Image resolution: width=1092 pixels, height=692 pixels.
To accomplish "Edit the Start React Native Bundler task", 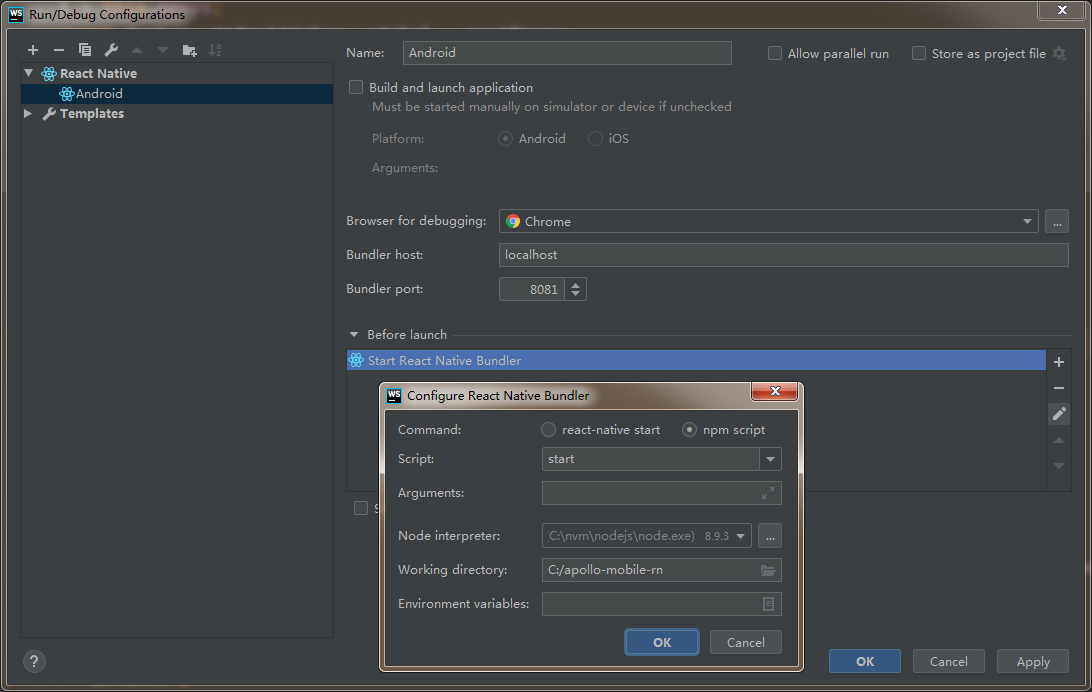I will pyautogui.click(x=1059, y=414).
